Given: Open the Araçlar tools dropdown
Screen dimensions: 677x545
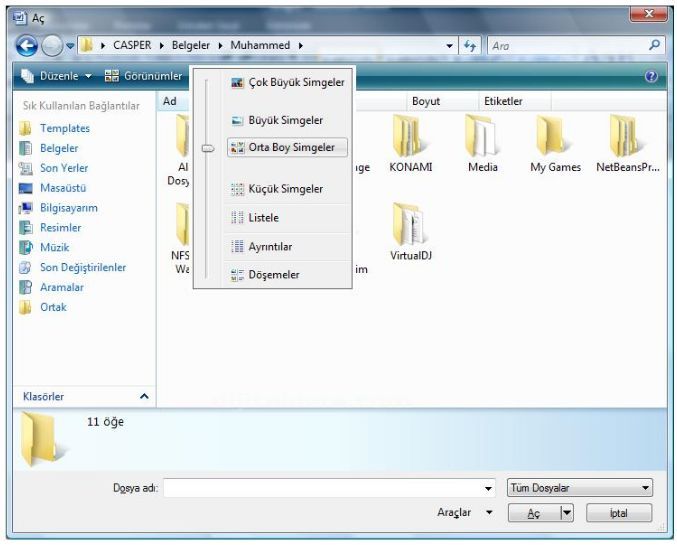Looking at the screenshot, I should pos(465,513).
